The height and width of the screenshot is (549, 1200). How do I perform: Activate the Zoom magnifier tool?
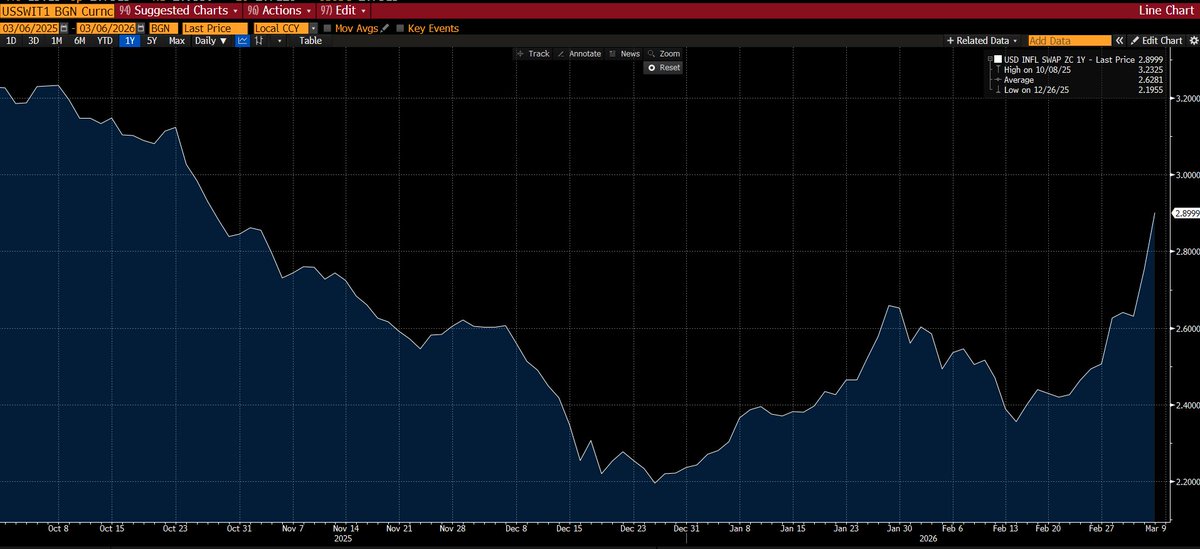click(664, 53)
